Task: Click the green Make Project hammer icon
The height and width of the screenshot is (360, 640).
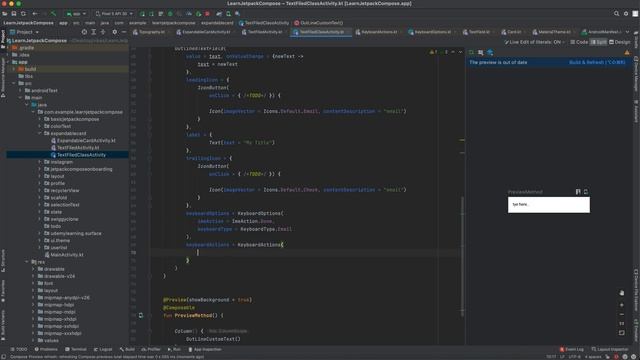Action: [53, 14]
